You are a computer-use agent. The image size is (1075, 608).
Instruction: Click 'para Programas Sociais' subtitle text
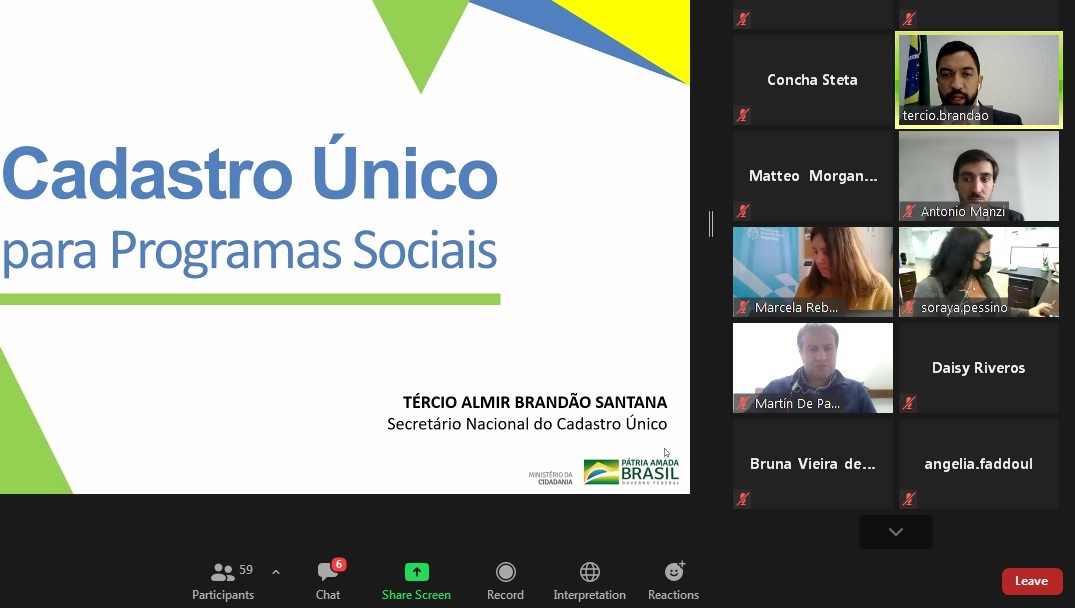tap(250, 251)
